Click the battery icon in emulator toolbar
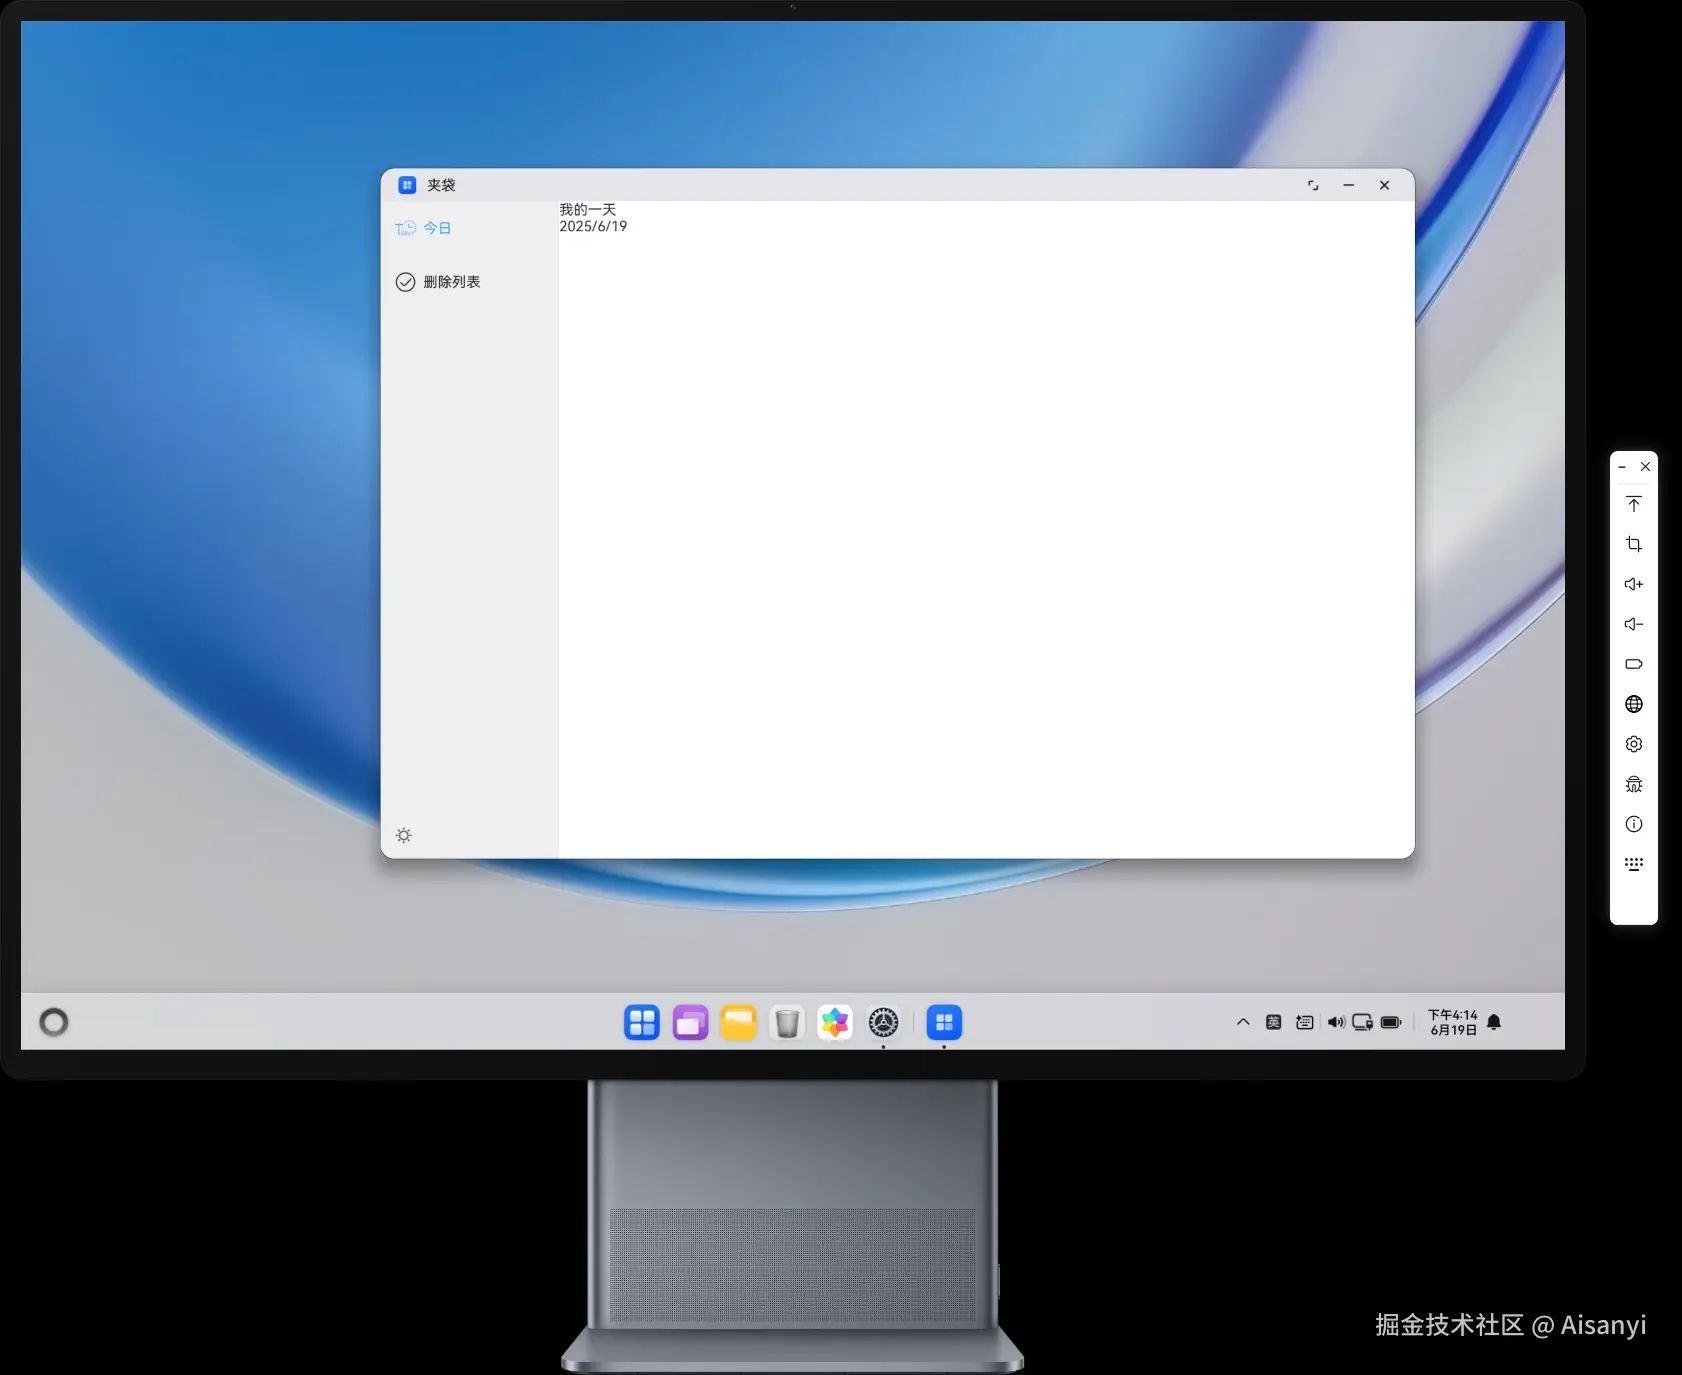 [1634, 664]
